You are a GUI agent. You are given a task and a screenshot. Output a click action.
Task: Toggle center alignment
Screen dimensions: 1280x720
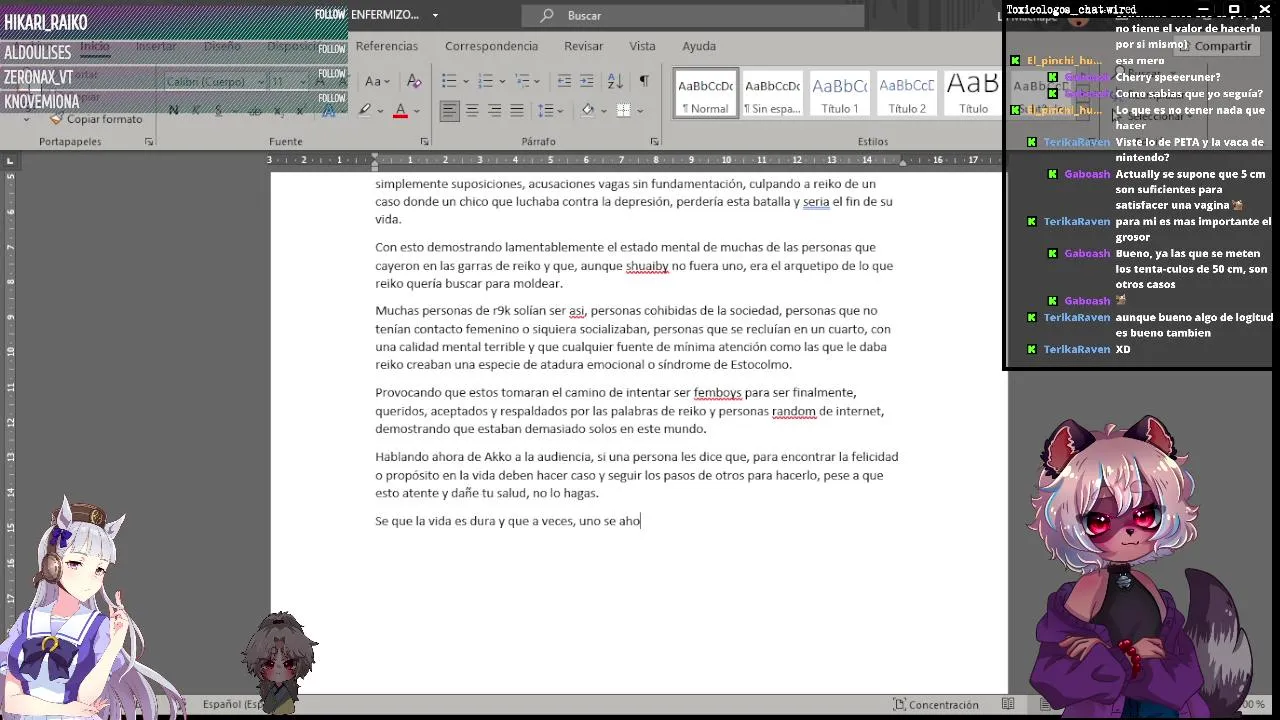pyautogui.click(x=472, y=110)
